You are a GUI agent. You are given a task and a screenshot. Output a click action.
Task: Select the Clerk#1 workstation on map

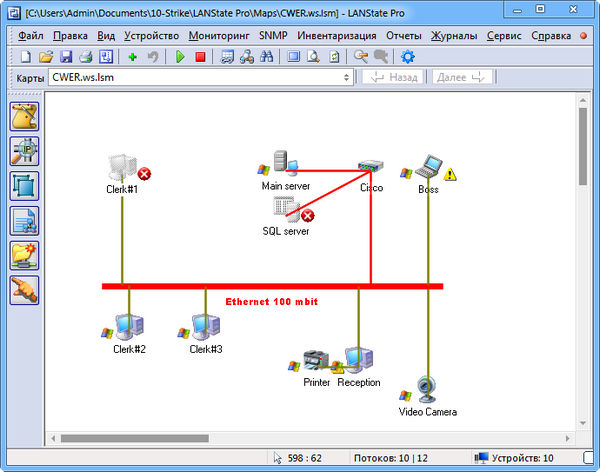pos(122,168)
